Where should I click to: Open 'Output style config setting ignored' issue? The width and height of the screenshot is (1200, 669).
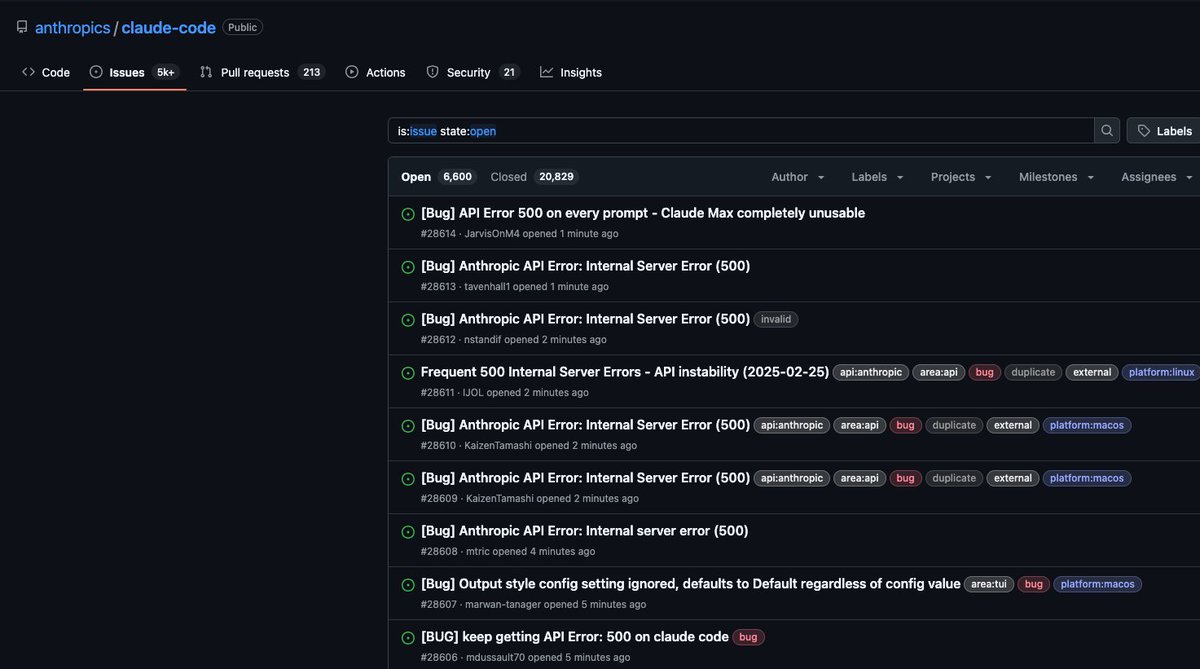tap(690, 584)
